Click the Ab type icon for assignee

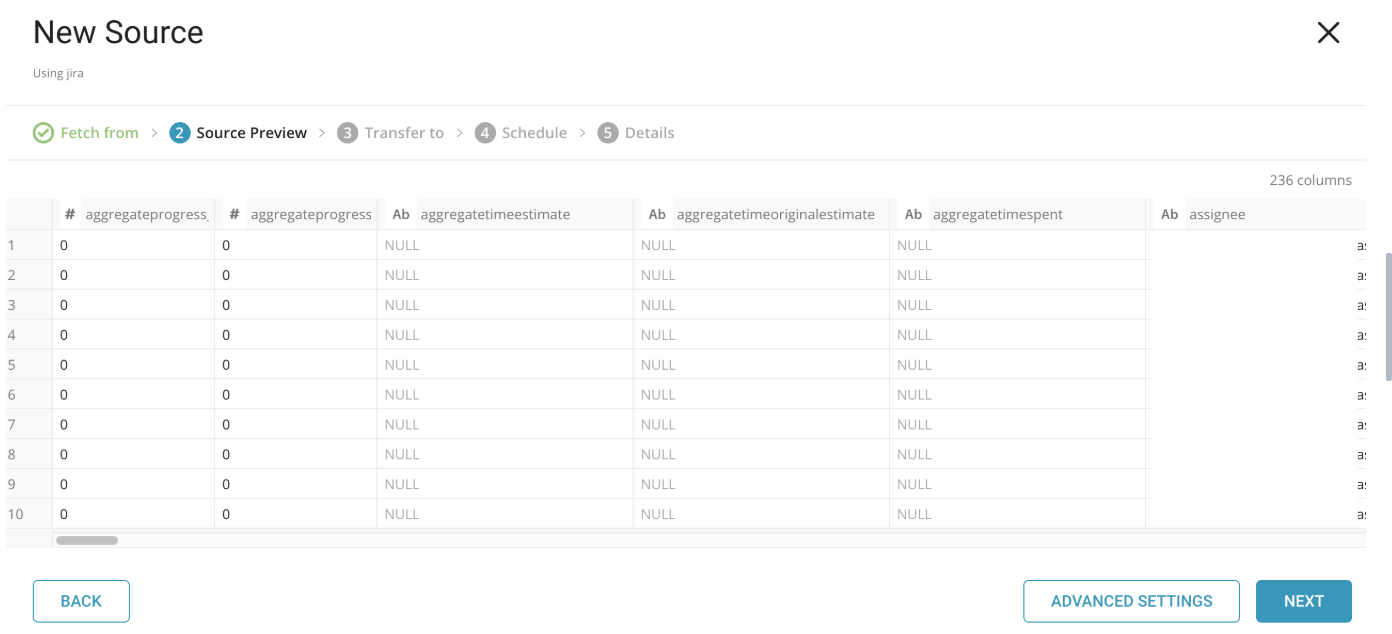point(1169,214)
